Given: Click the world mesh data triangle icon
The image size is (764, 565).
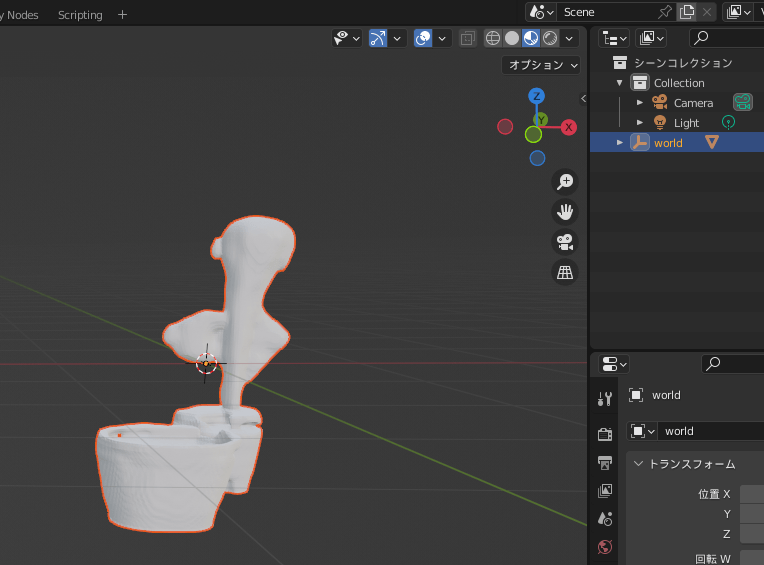Looking at the screenshot, I should pyautogui.click(x=711, y=142).
